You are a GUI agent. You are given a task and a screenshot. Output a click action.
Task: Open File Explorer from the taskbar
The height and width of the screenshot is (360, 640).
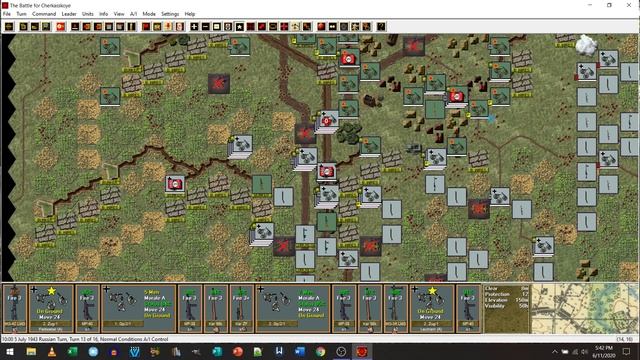(31, 351)
